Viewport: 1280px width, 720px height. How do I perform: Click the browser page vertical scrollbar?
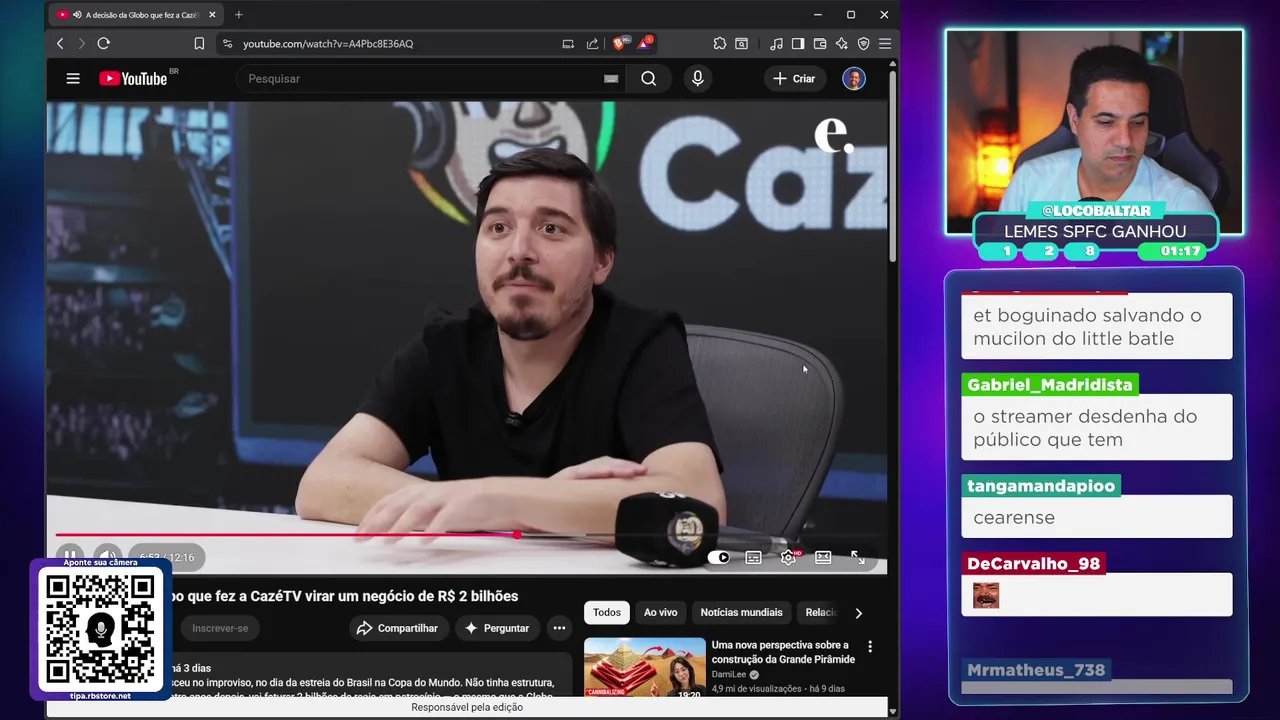click(x=893, y=165)
